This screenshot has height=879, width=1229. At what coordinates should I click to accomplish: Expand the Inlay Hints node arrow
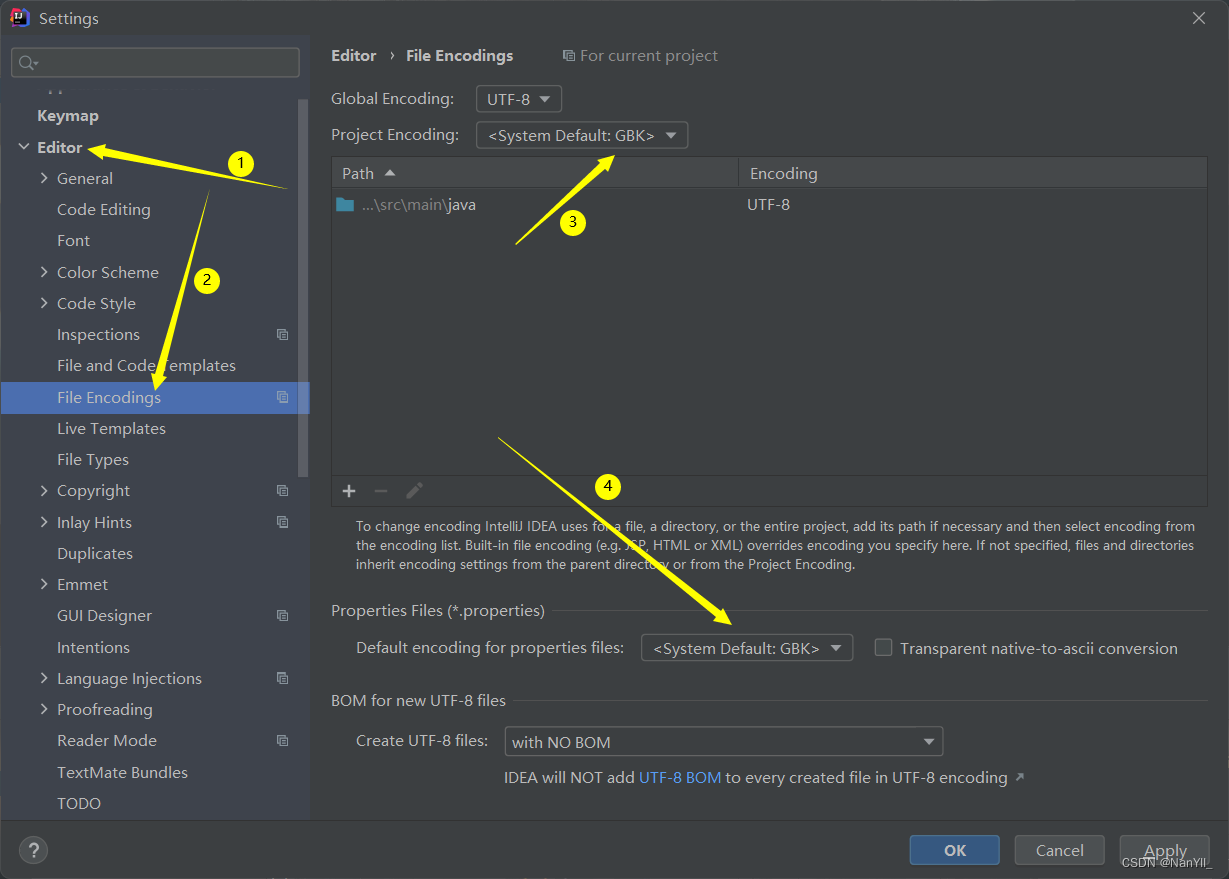(44, 522)
